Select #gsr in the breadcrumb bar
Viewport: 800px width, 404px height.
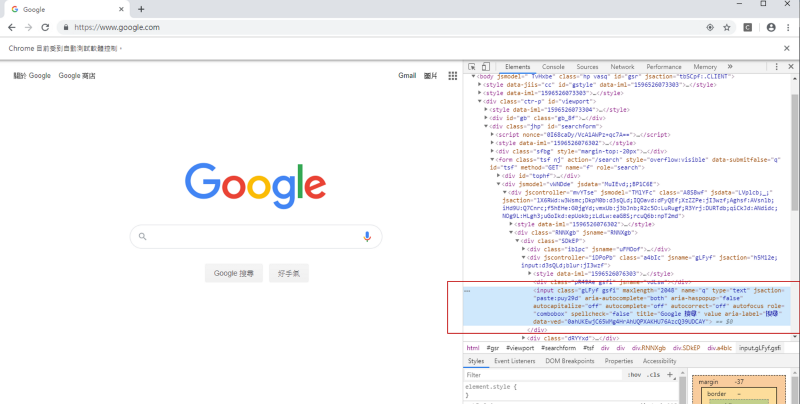493,348
